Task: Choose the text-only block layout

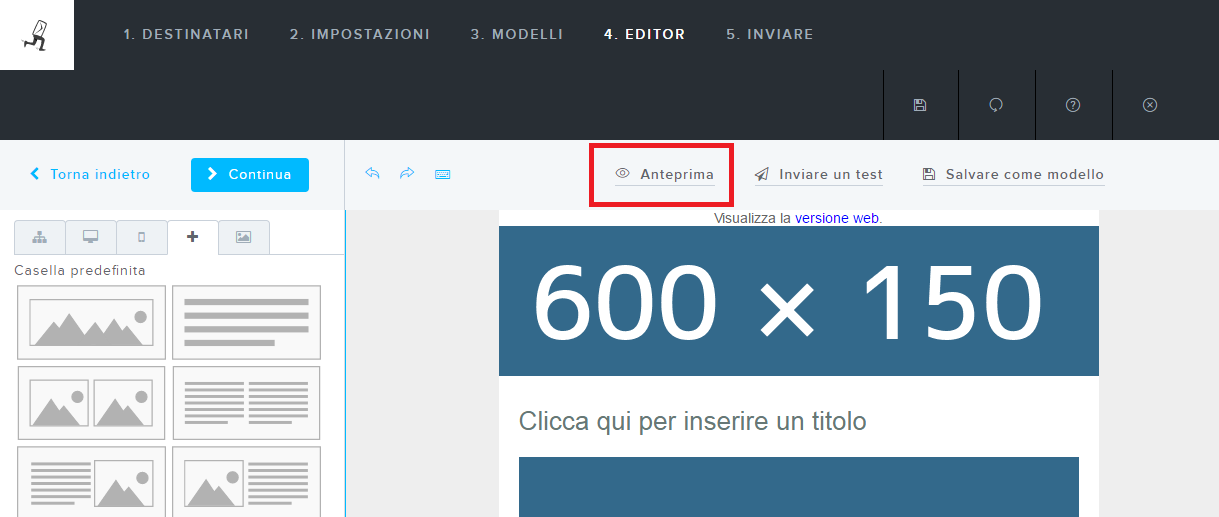Action: coord(246,322)
